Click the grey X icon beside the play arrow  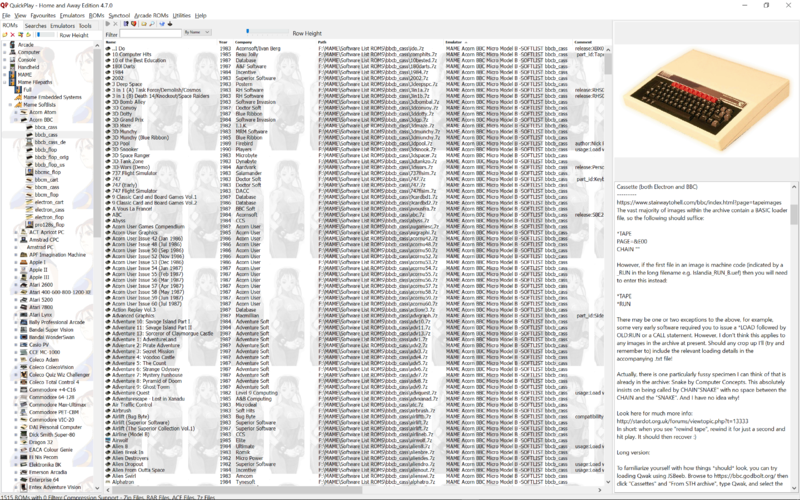[115, 24]
